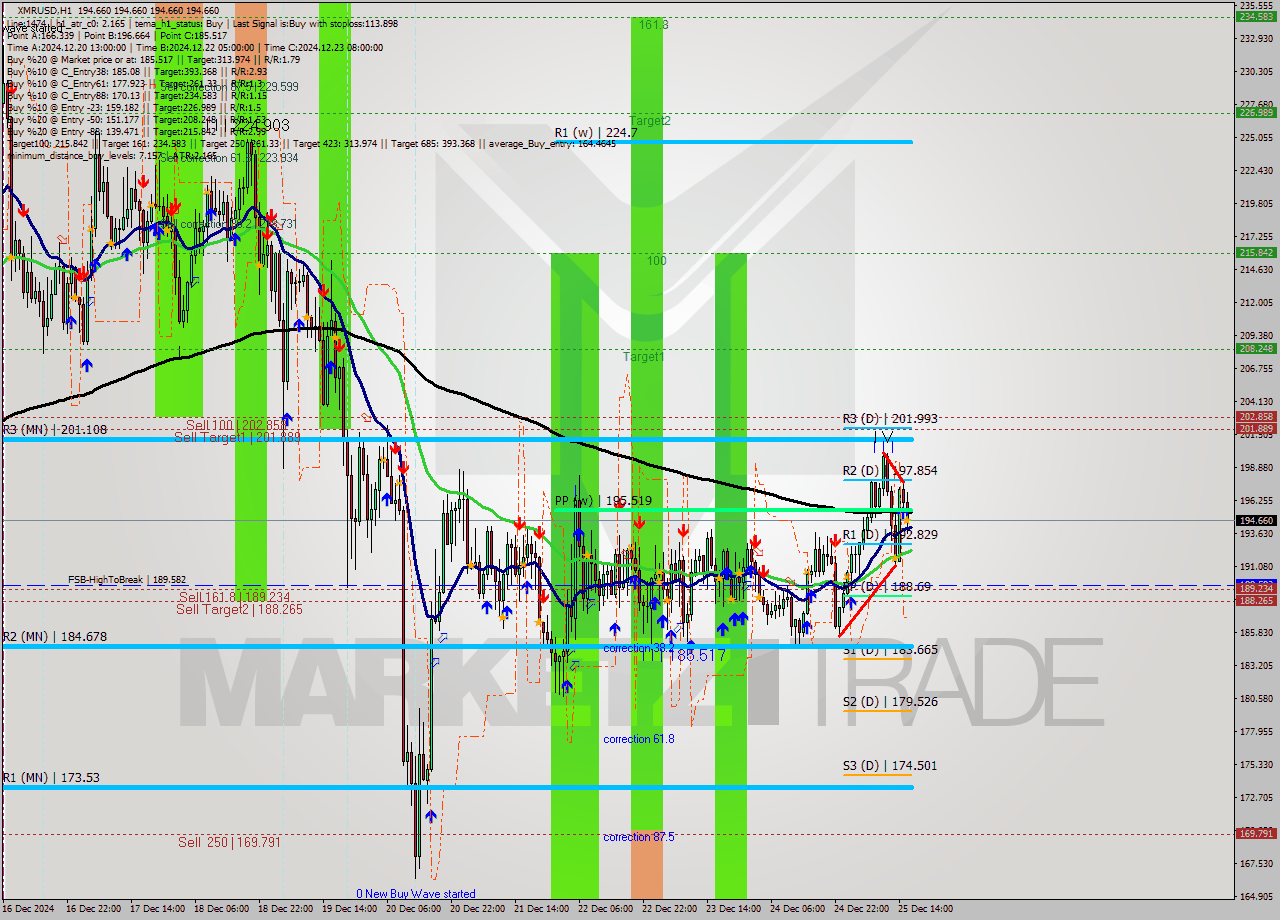
Task: Click the red 169.791 price tag
Action: click(1257, 833)
